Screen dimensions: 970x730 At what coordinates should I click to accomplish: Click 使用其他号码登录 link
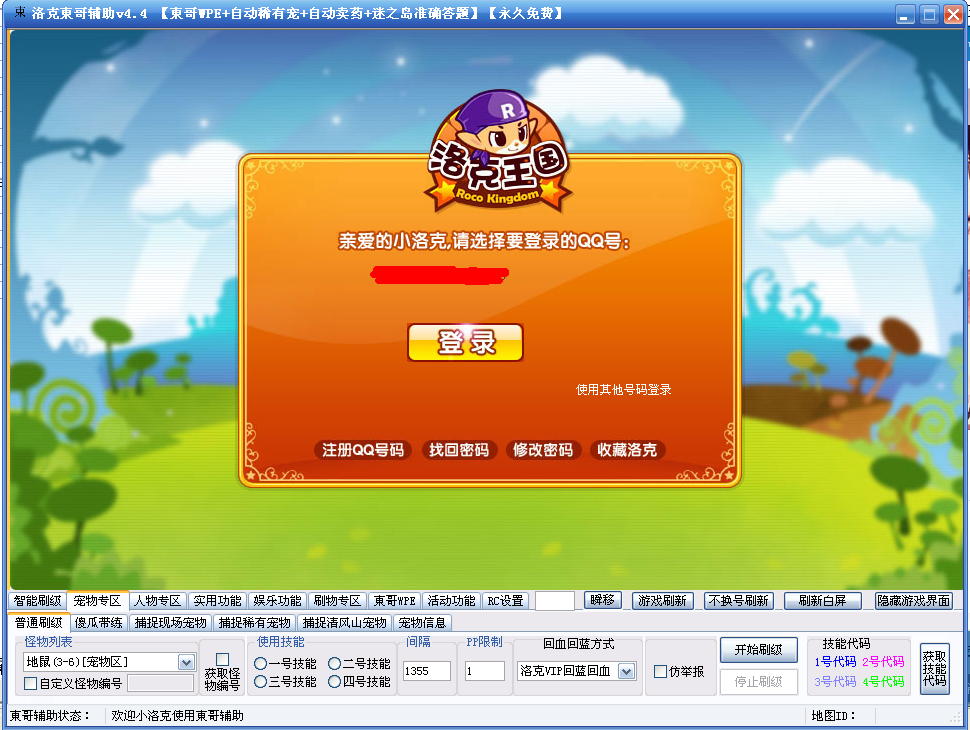coord(624,390)
